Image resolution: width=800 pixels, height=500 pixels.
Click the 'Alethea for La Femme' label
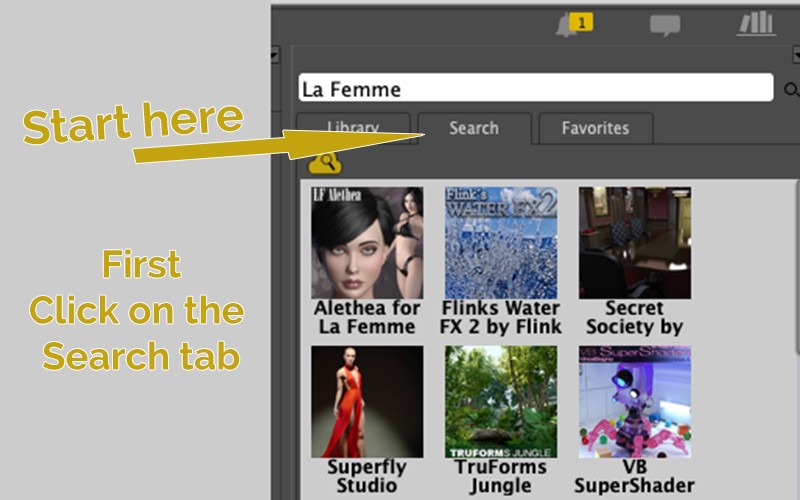coord(367,317)
